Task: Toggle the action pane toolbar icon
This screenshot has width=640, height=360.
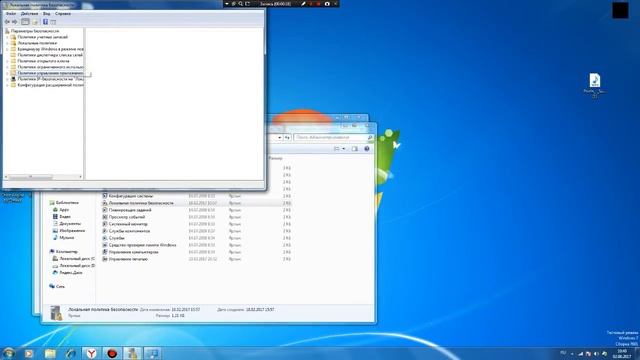Action: (x=53, y=22)
